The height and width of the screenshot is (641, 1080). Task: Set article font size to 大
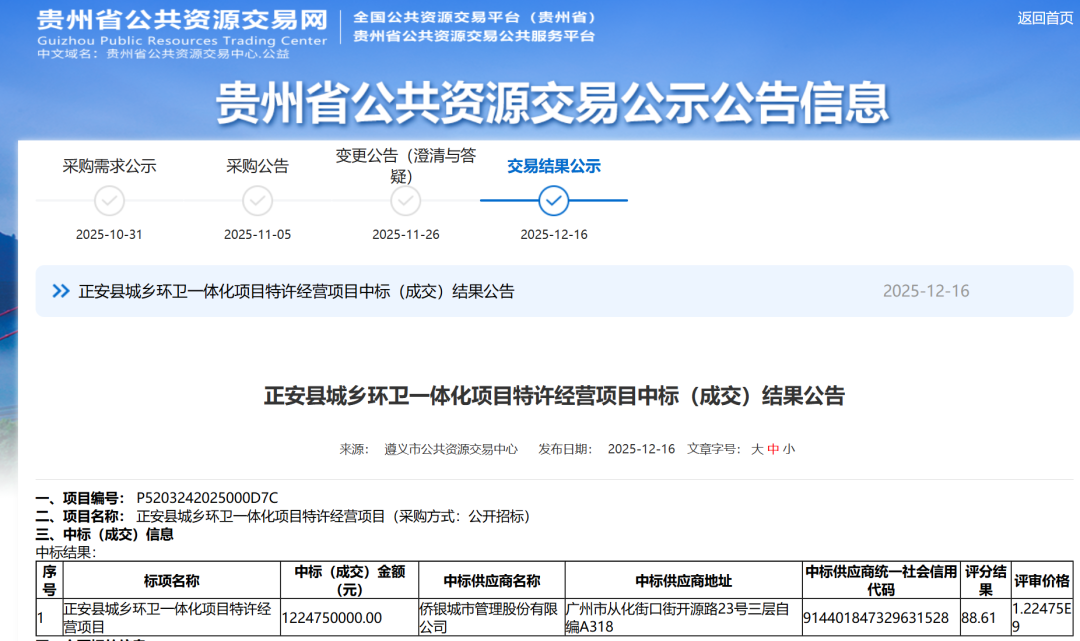757,449
